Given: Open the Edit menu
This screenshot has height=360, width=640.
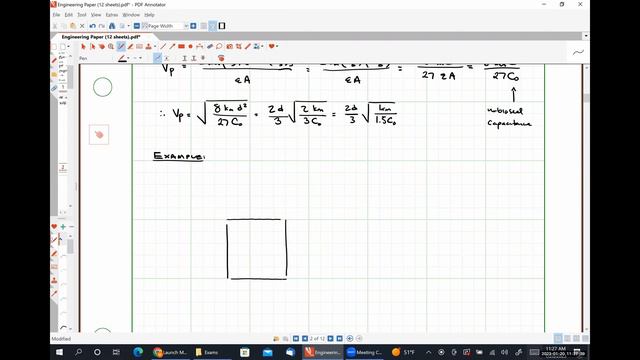Looking at the screenshot, I should click(x=69, y=15).
